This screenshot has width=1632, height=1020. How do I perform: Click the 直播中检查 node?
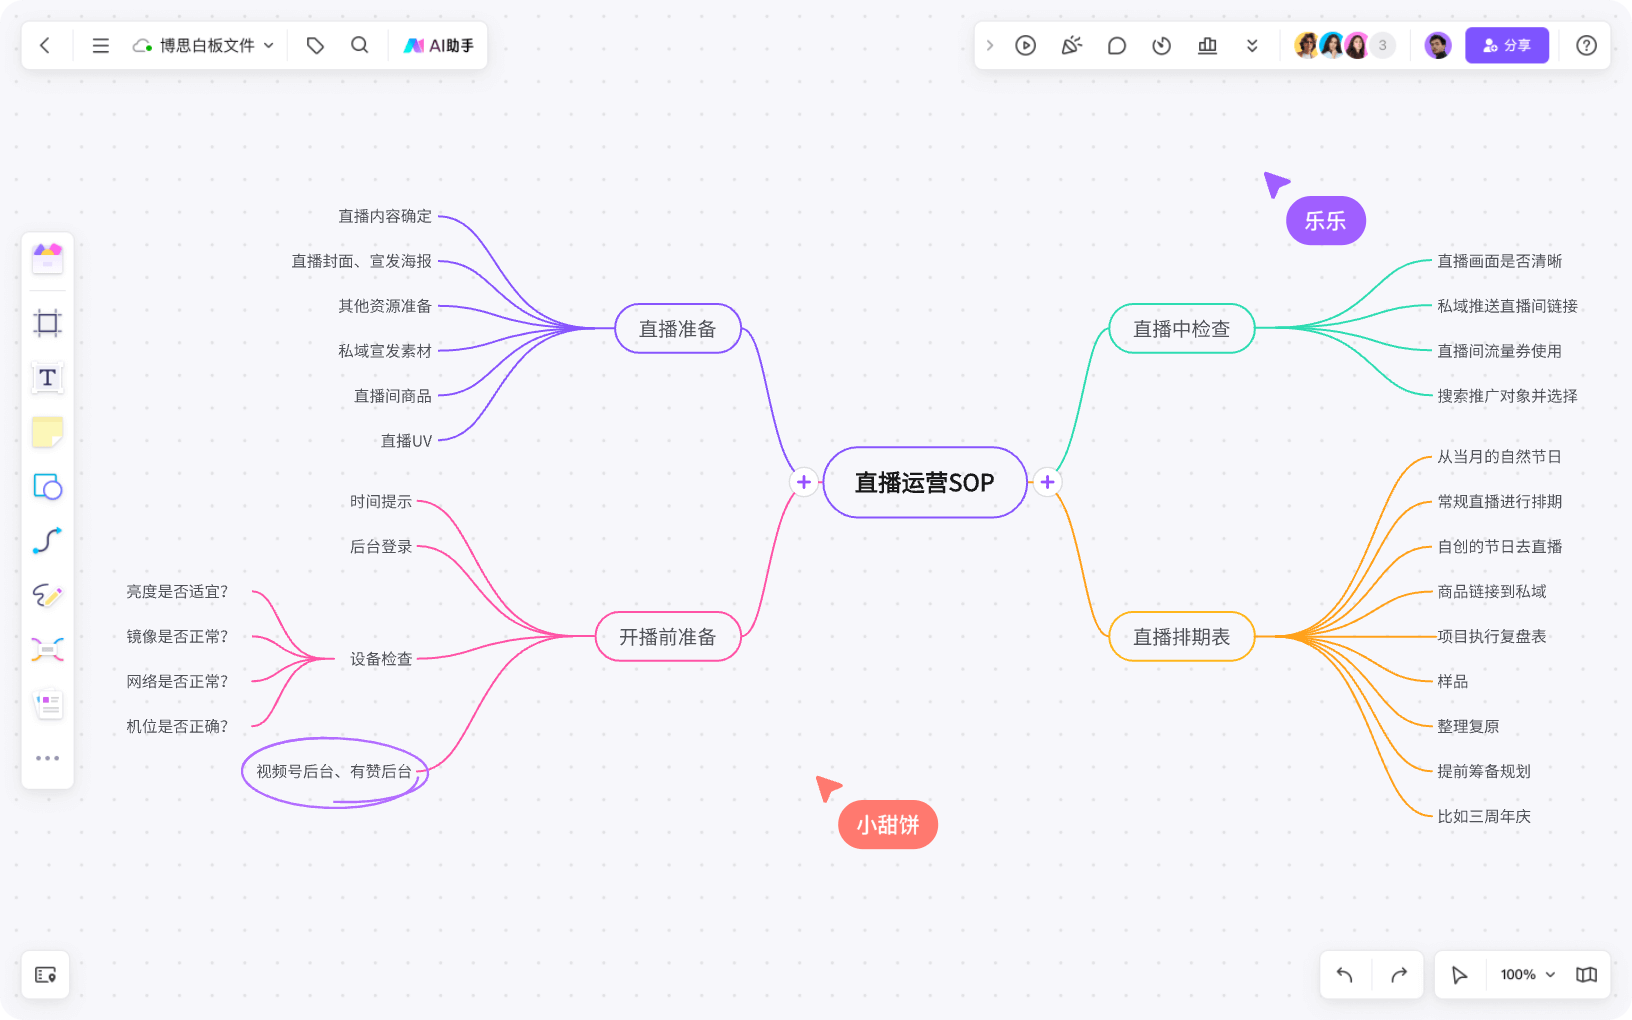pyautogui.click(x=1181, y=328)
